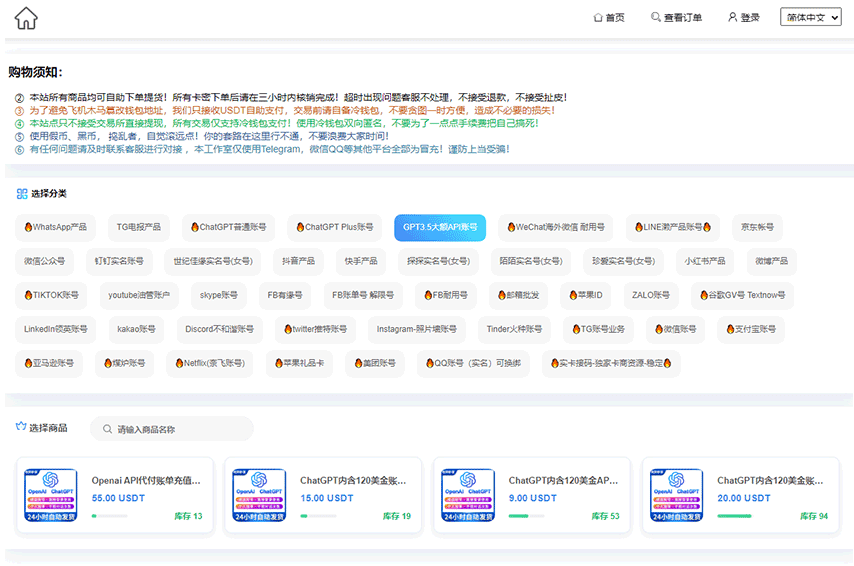Open 查看订单 order lookup
The height and width of the screenshot is (566, 854).
(676, 17)
